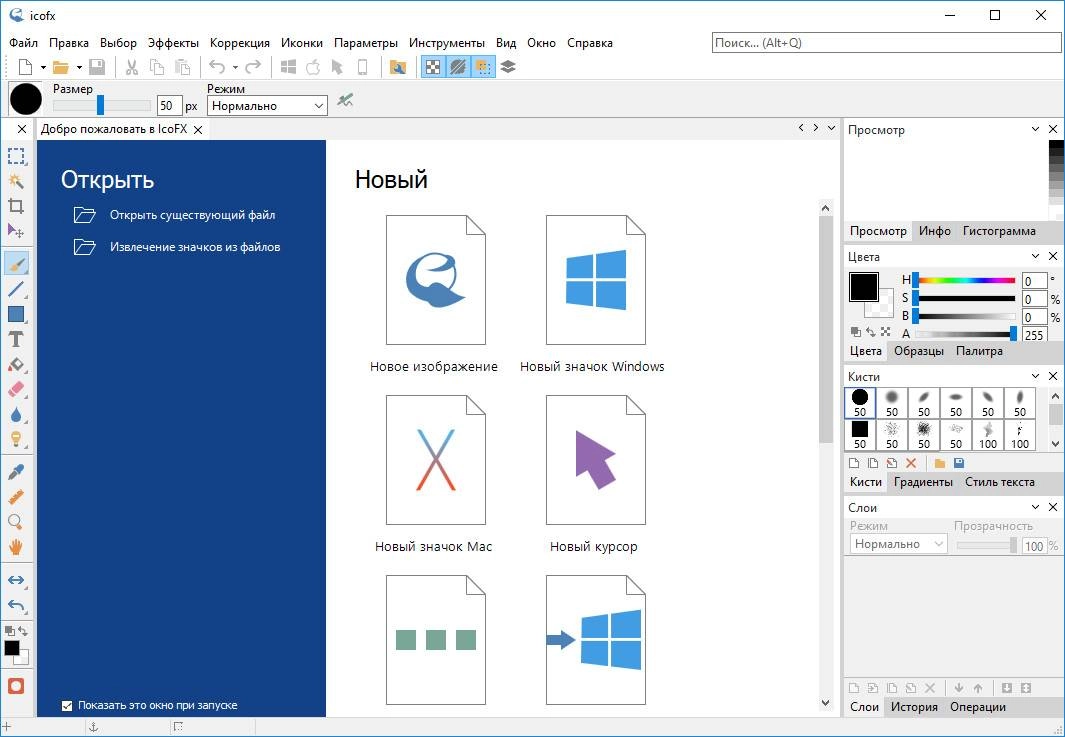1065x737 pixels.
Task: Click the cut scissors toolbar icon
Action: tap(132, 67)
